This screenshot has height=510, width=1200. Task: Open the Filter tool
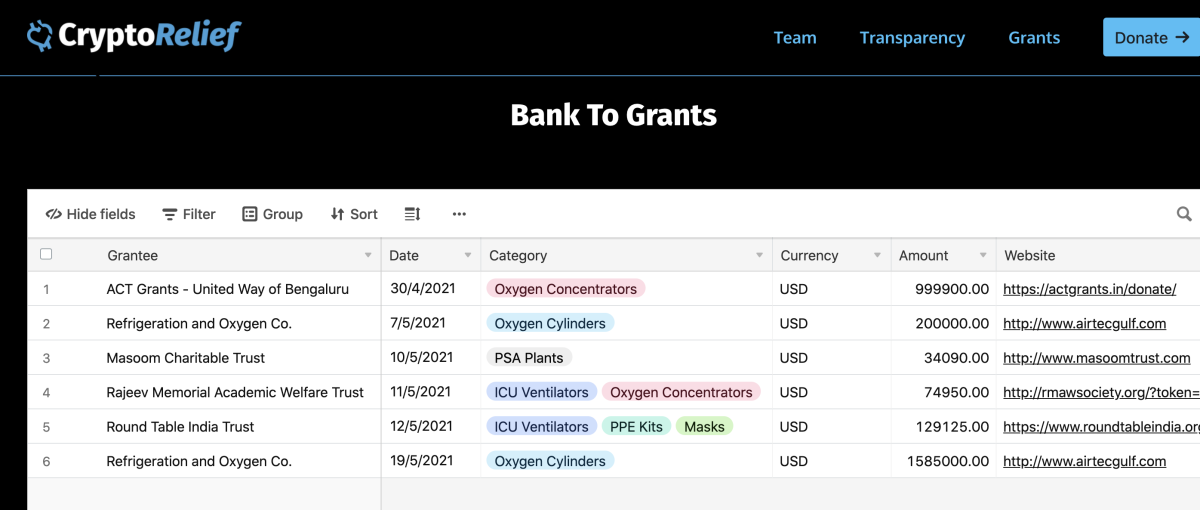pos(189,214)
